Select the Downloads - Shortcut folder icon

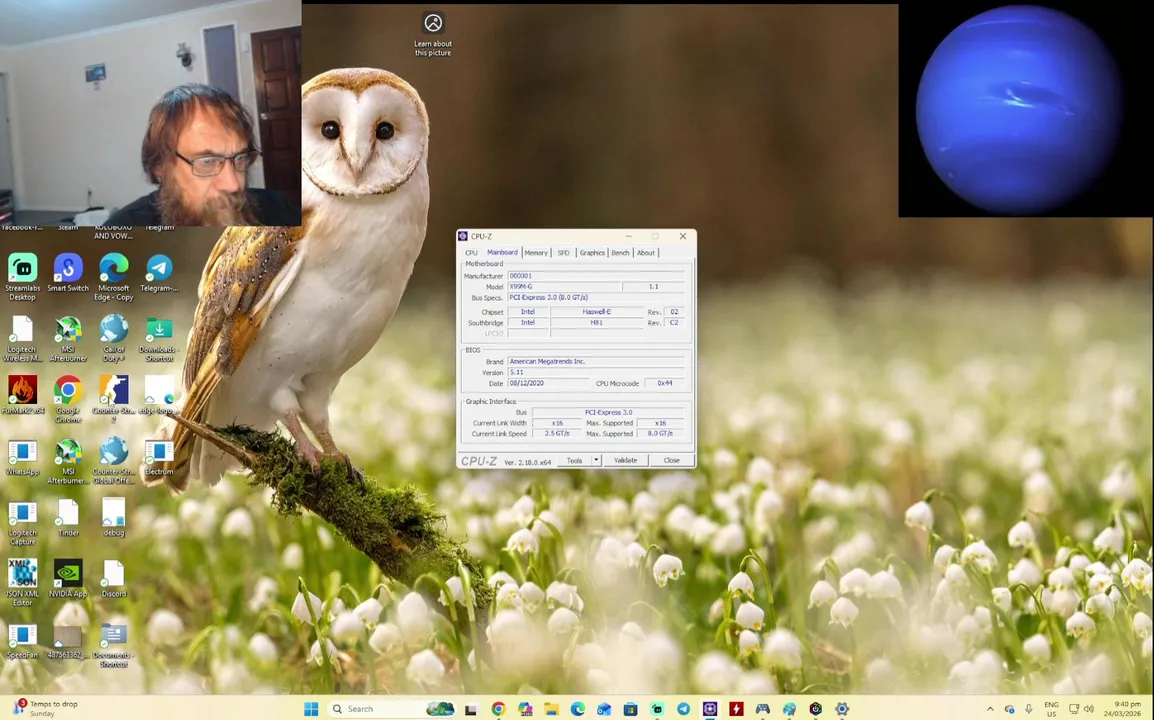click(159, 339)
